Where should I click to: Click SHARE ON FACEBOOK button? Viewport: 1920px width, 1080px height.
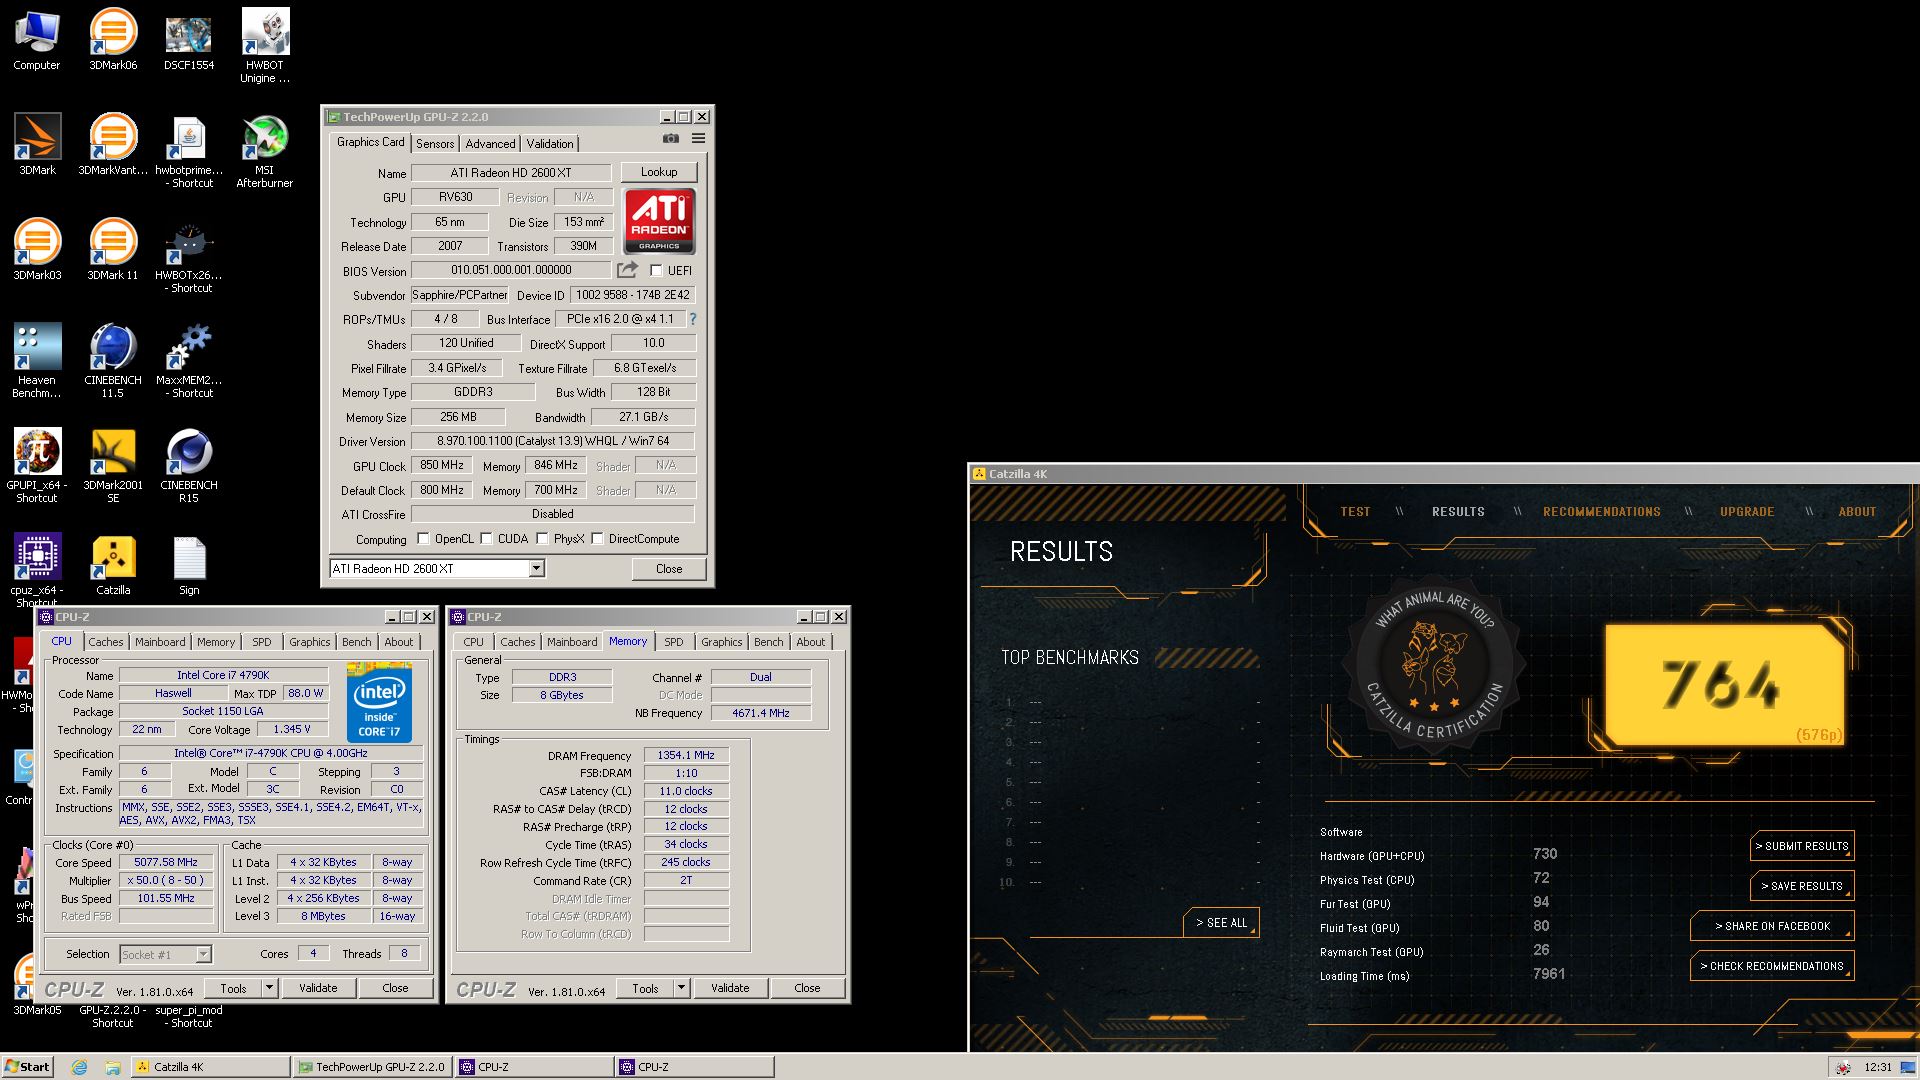pyautogui.click(x=1772, y=926)
